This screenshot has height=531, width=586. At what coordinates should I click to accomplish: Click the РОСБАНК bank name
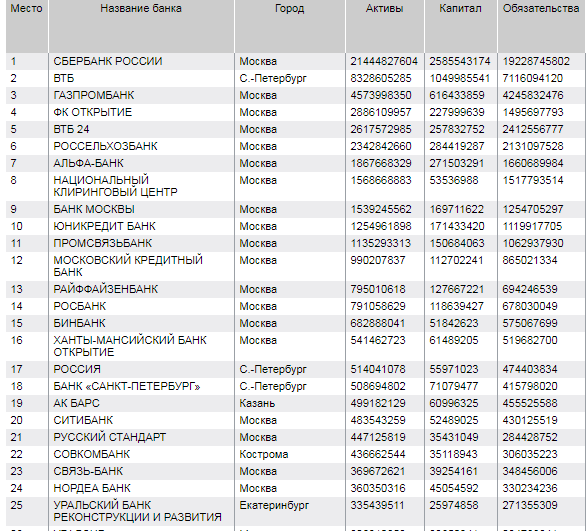[79, 306]
